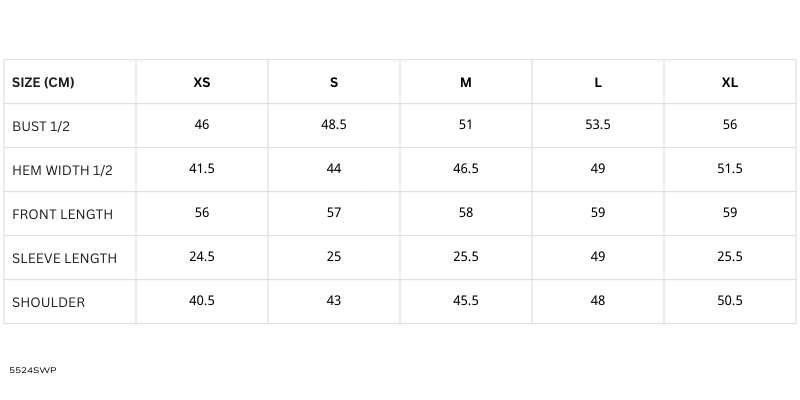Select the S bust value 48.5
This screenshot has width=800, height=400.
pyautogui.click(x=334, y=125)
